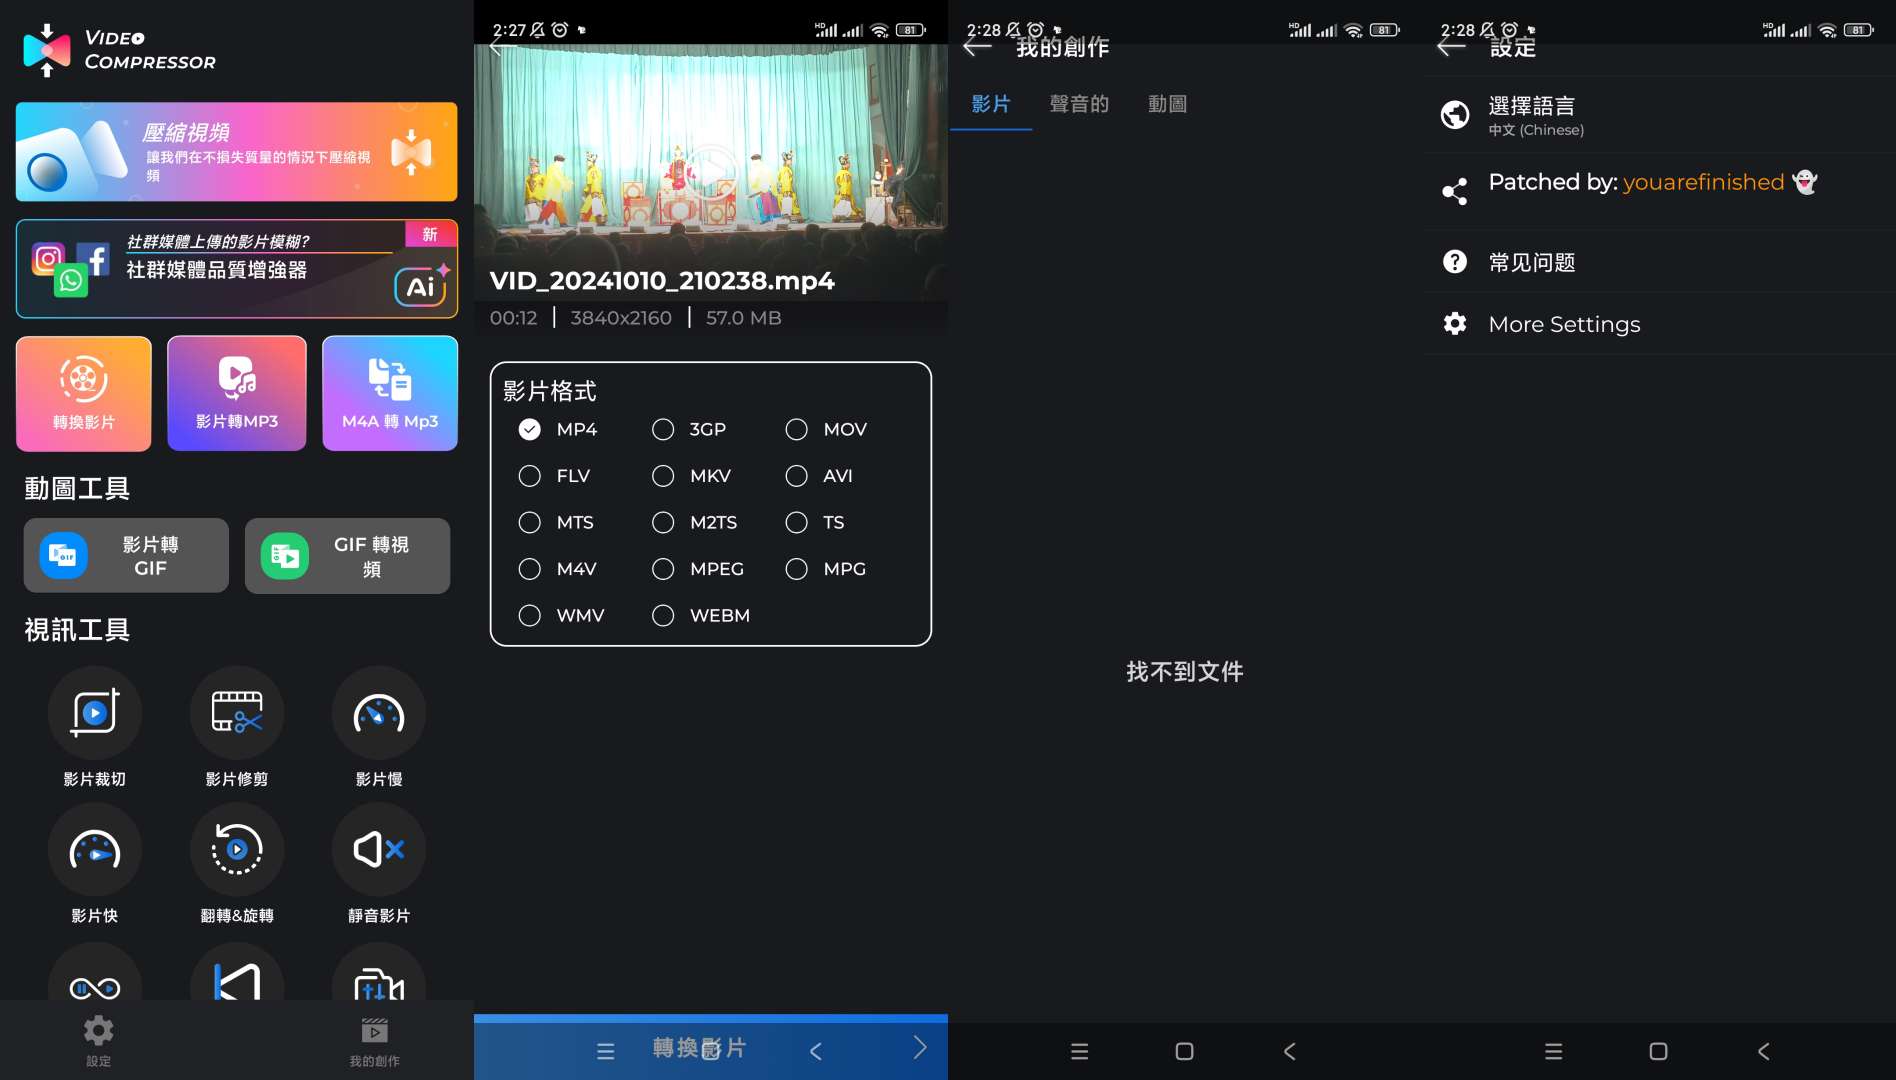Select the WEBM format option
Image resolution: width=1896 pixels, height=1080 pixels.
click(701, 615)
